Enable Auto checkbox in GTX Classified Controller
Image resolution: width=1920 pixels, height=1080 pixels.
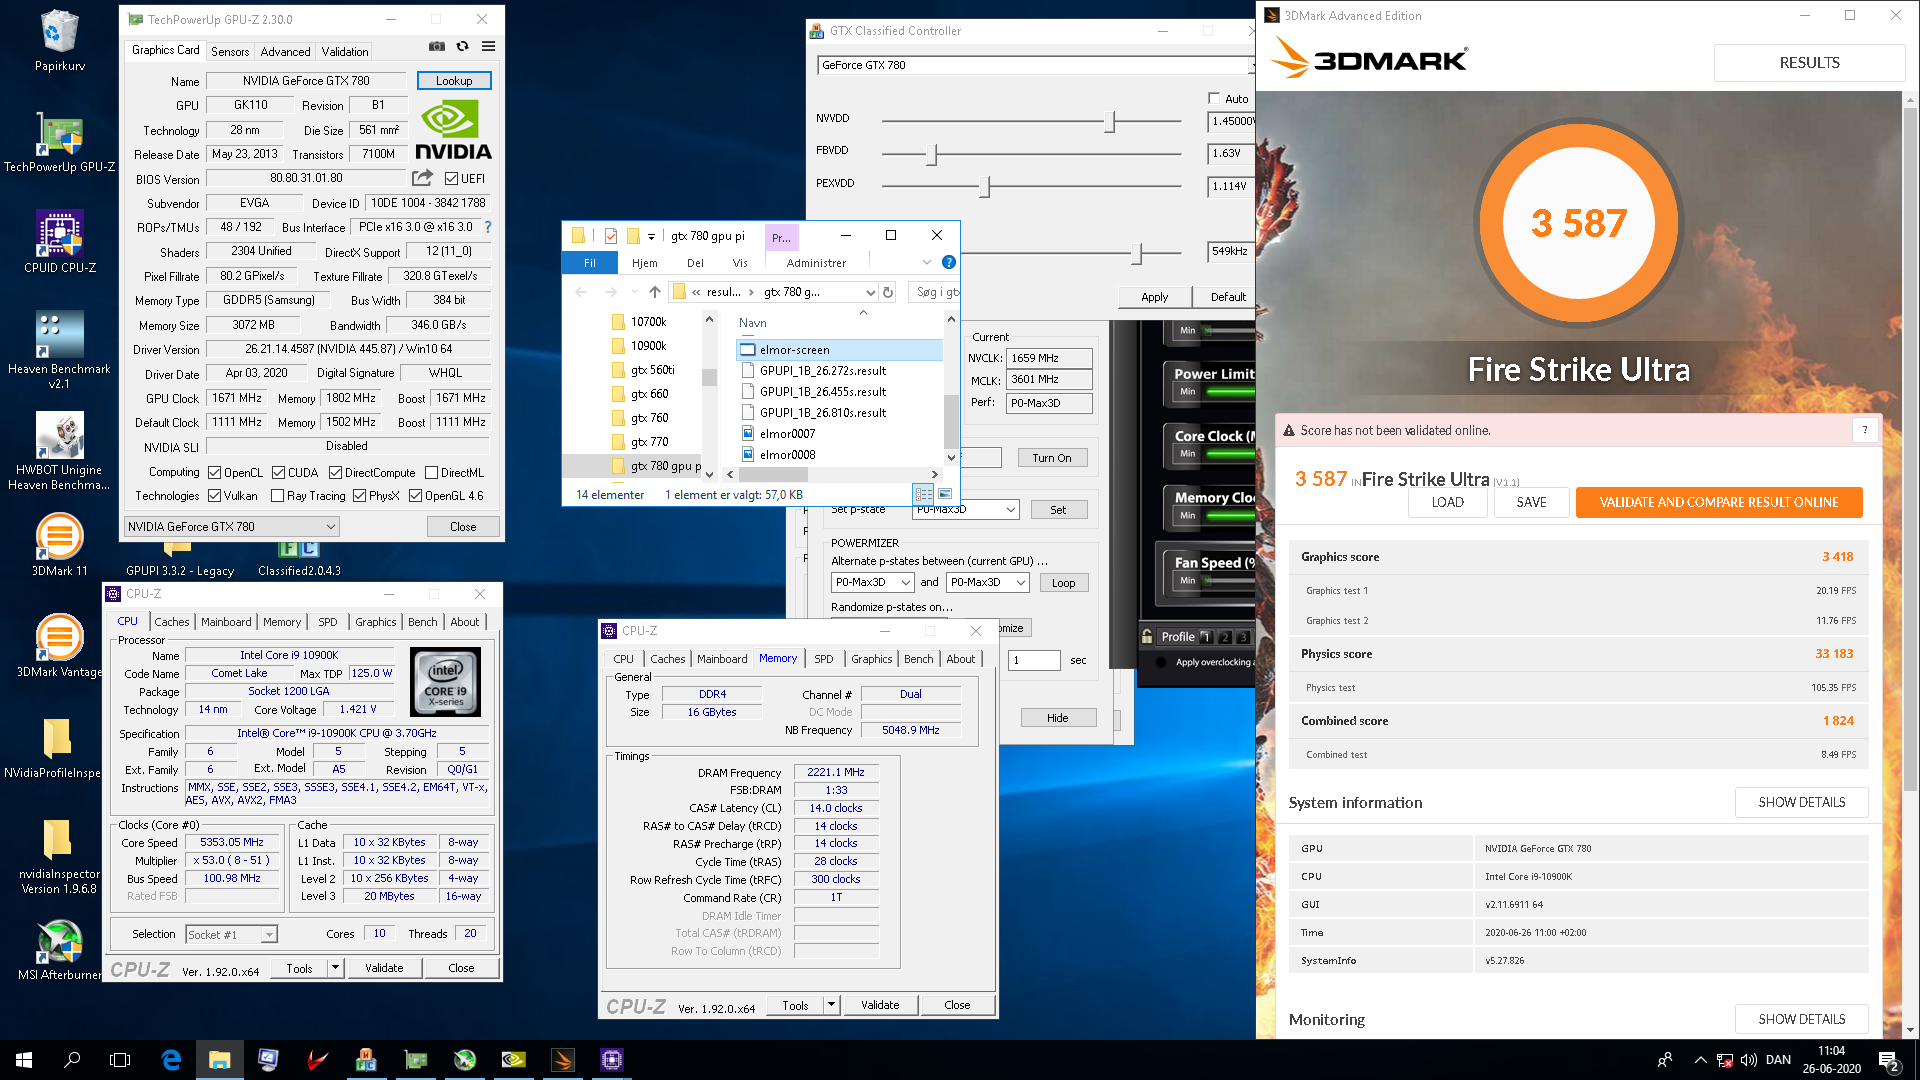pos(1214,98)
